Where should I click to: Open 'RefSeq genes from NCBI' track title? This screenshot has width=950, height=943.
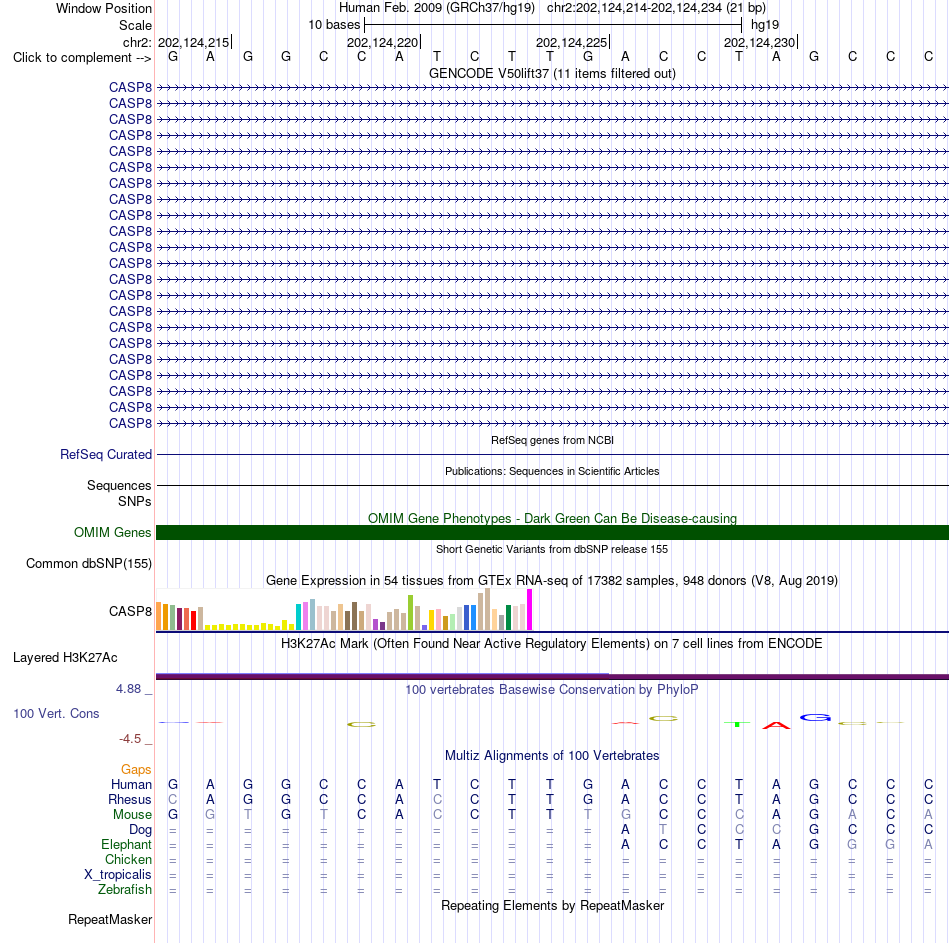(552, 440)
